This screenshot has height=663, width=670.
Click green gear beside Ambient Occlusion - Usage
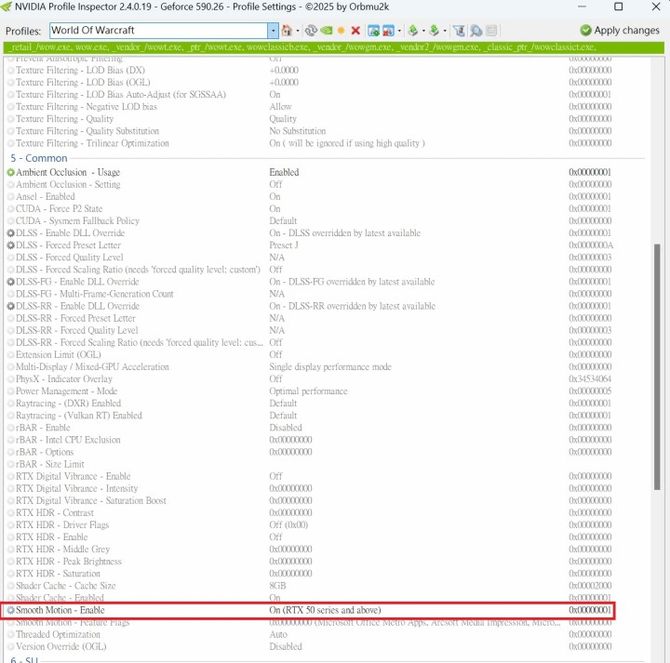(x=11, y=172)
